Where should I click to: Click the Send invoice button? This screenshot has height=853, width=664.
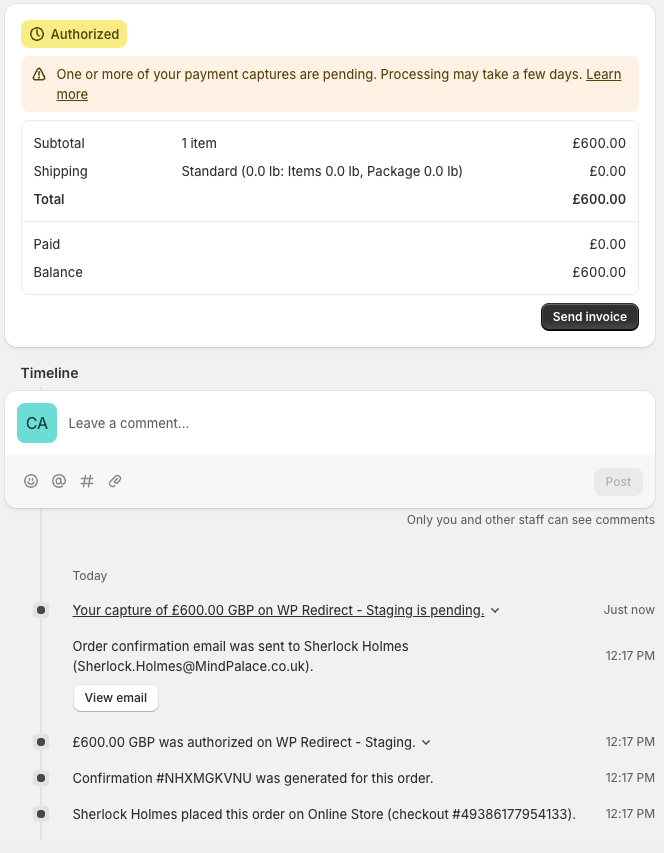589,317
